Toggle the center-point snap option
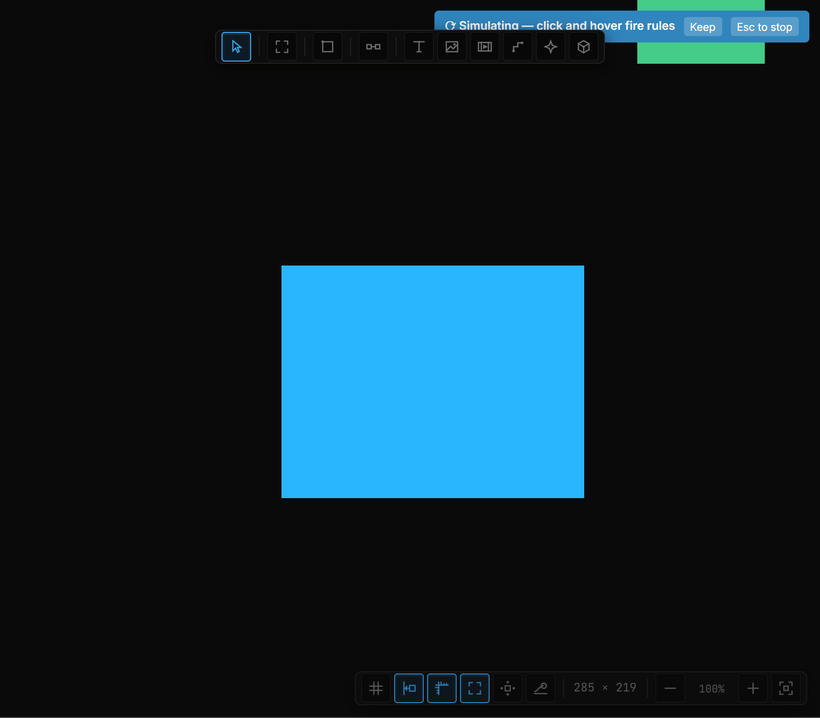The width and height of the screenshot is (820, 718). coord(507,688)
